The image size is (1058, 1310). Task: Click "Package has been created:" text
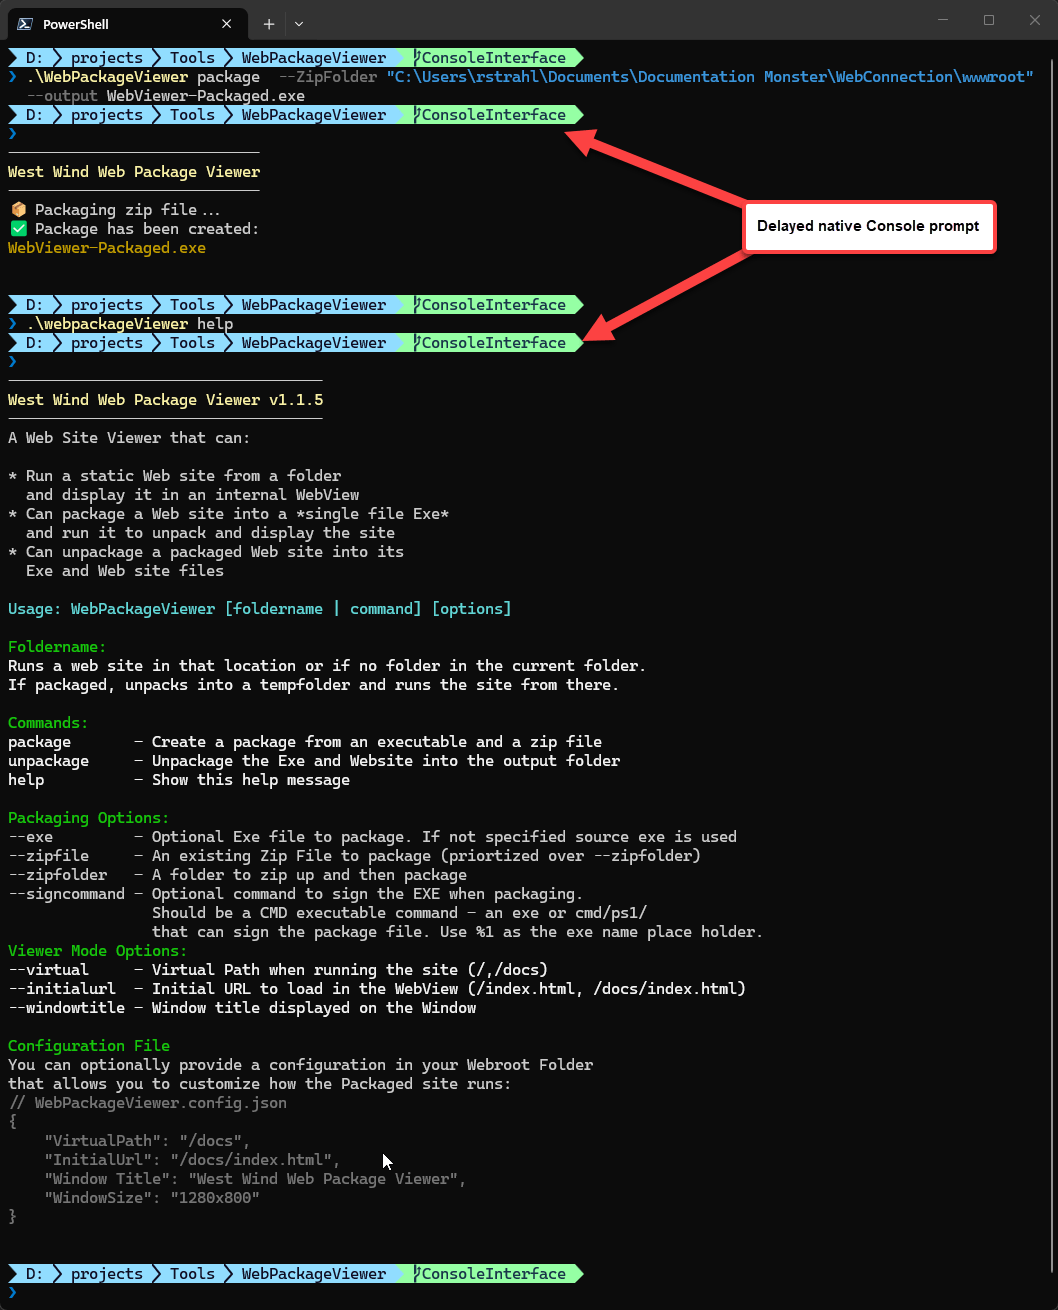click(x=147, y=229)
